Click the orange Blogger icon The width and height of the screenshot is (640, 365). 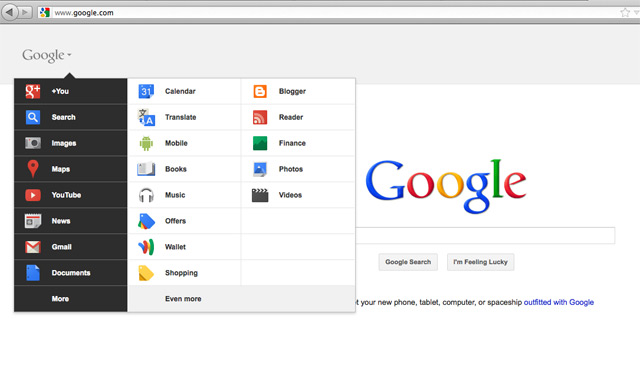coord(260,91)
